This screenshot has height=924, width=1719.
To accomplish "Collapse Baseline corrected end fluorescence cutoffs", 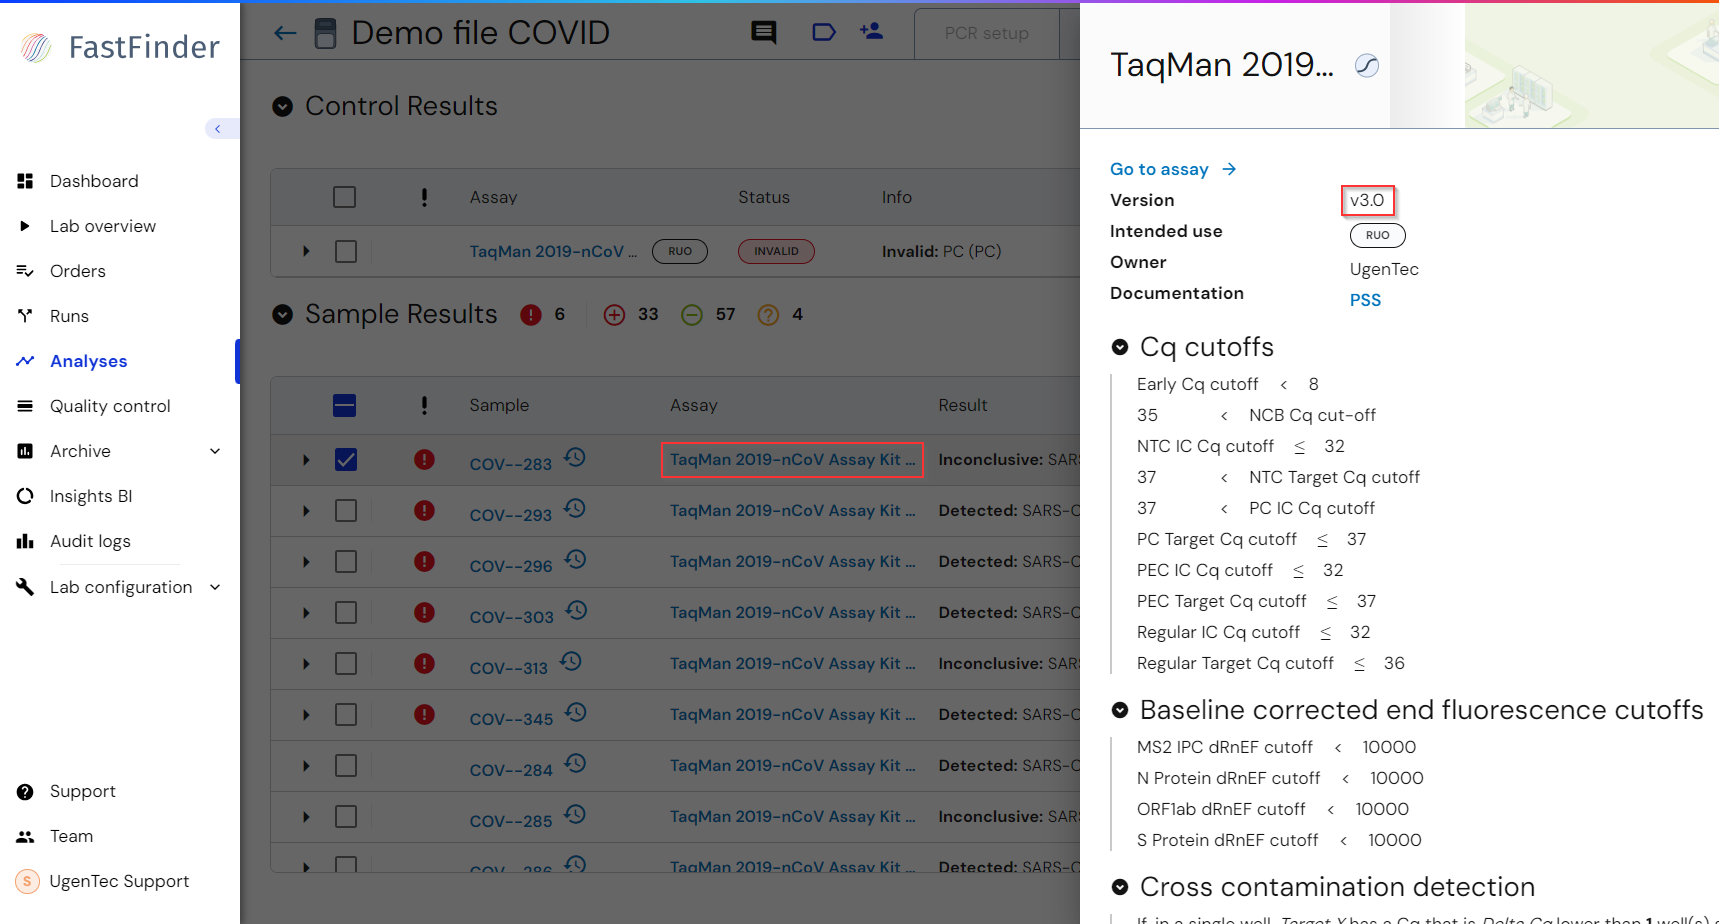I will click(1120, 710).
